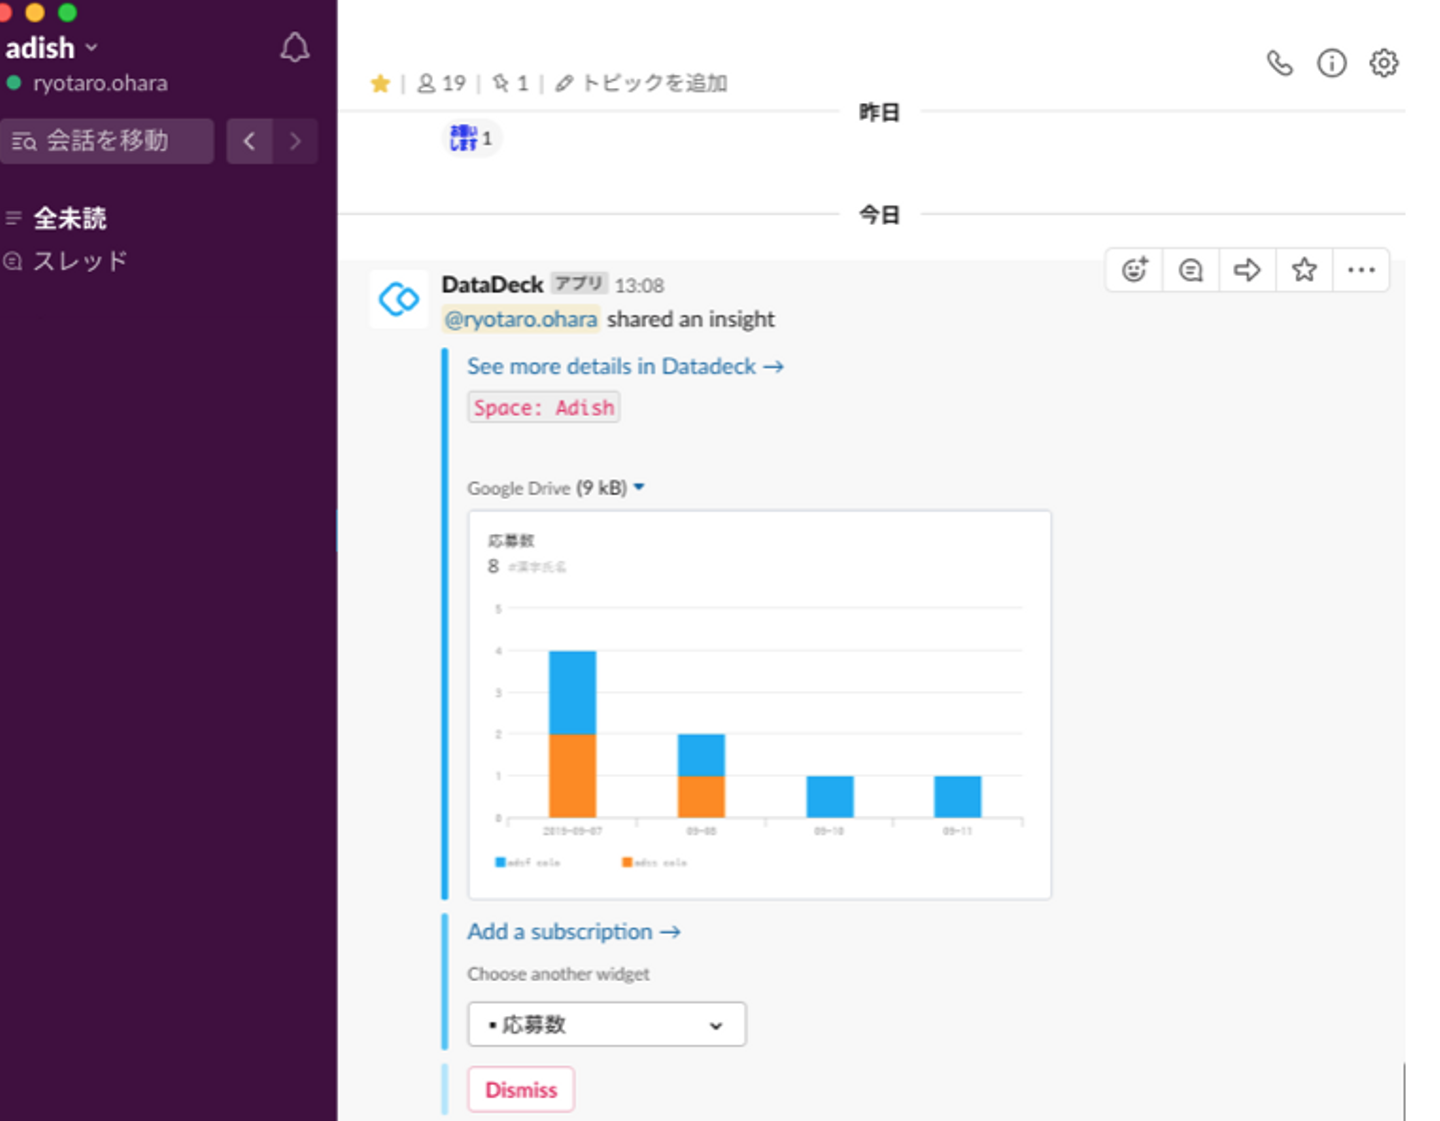Open conversation settings gear
The image size is (1440, 1121).
(1384, 63)
